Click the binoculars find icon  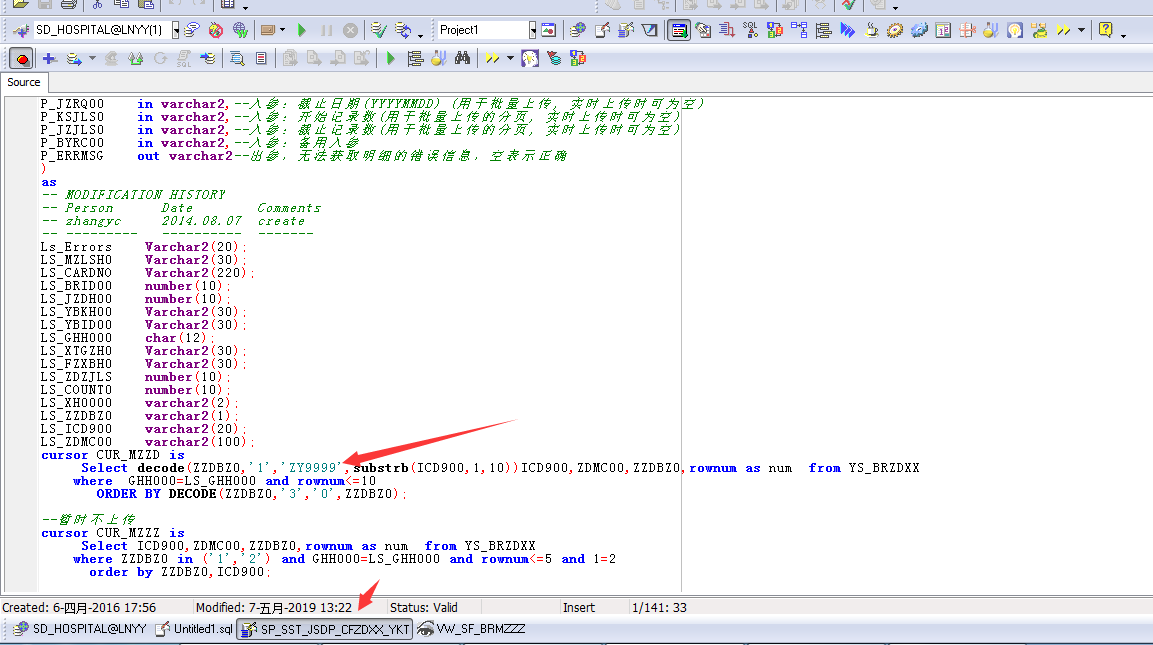[x=463, y=58]
